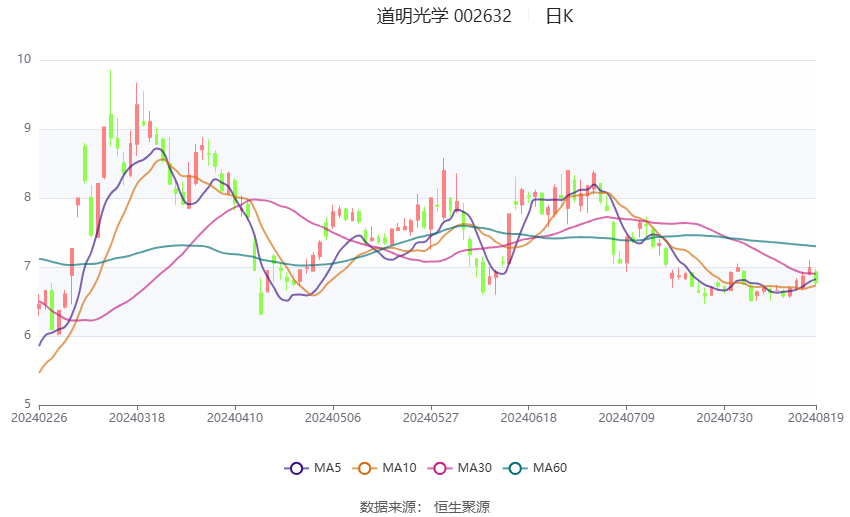
Task: Click y-axis value label 5
Action: 28,404
